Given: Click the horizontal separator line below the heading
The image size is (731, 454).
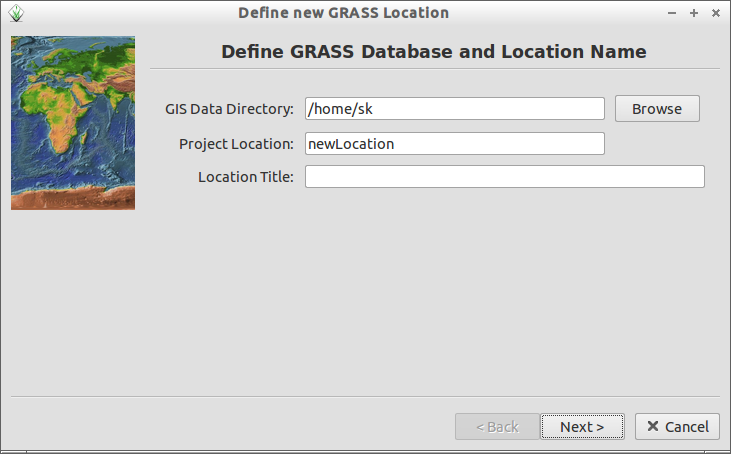Looking at the screenshot, I should 435,69.
